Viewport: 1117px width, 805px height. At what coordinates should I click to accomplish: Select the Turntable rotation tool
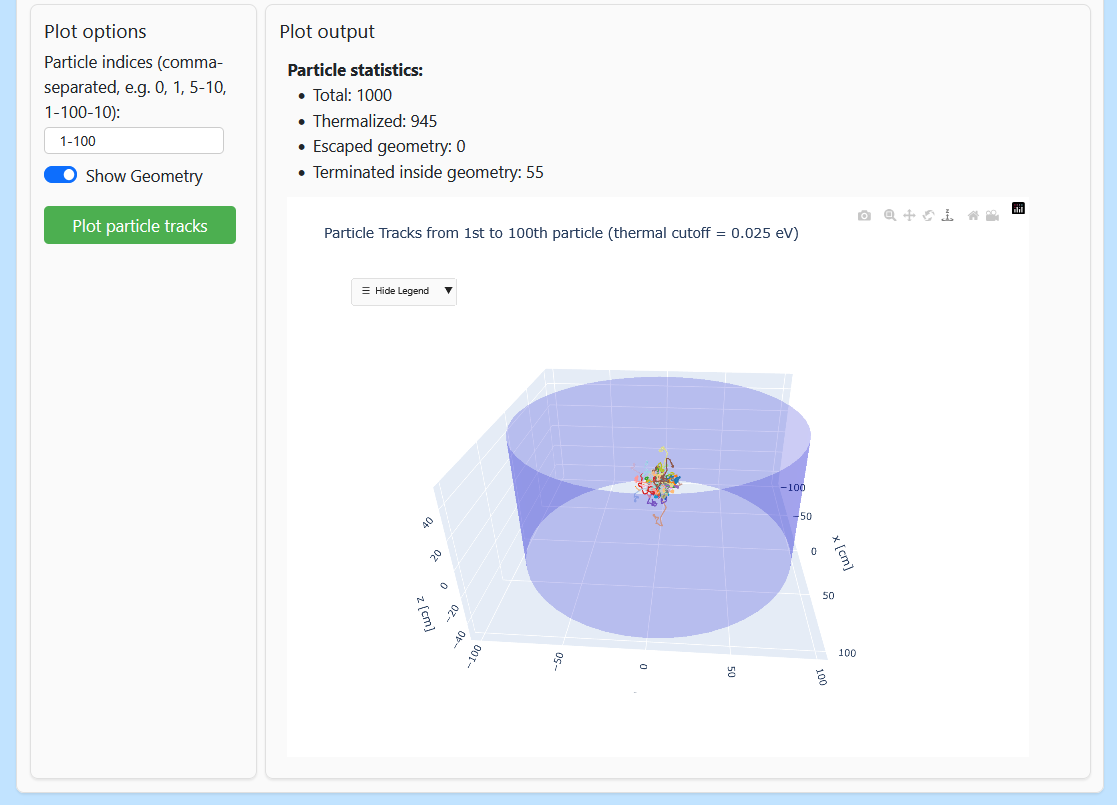click(947, 215)
